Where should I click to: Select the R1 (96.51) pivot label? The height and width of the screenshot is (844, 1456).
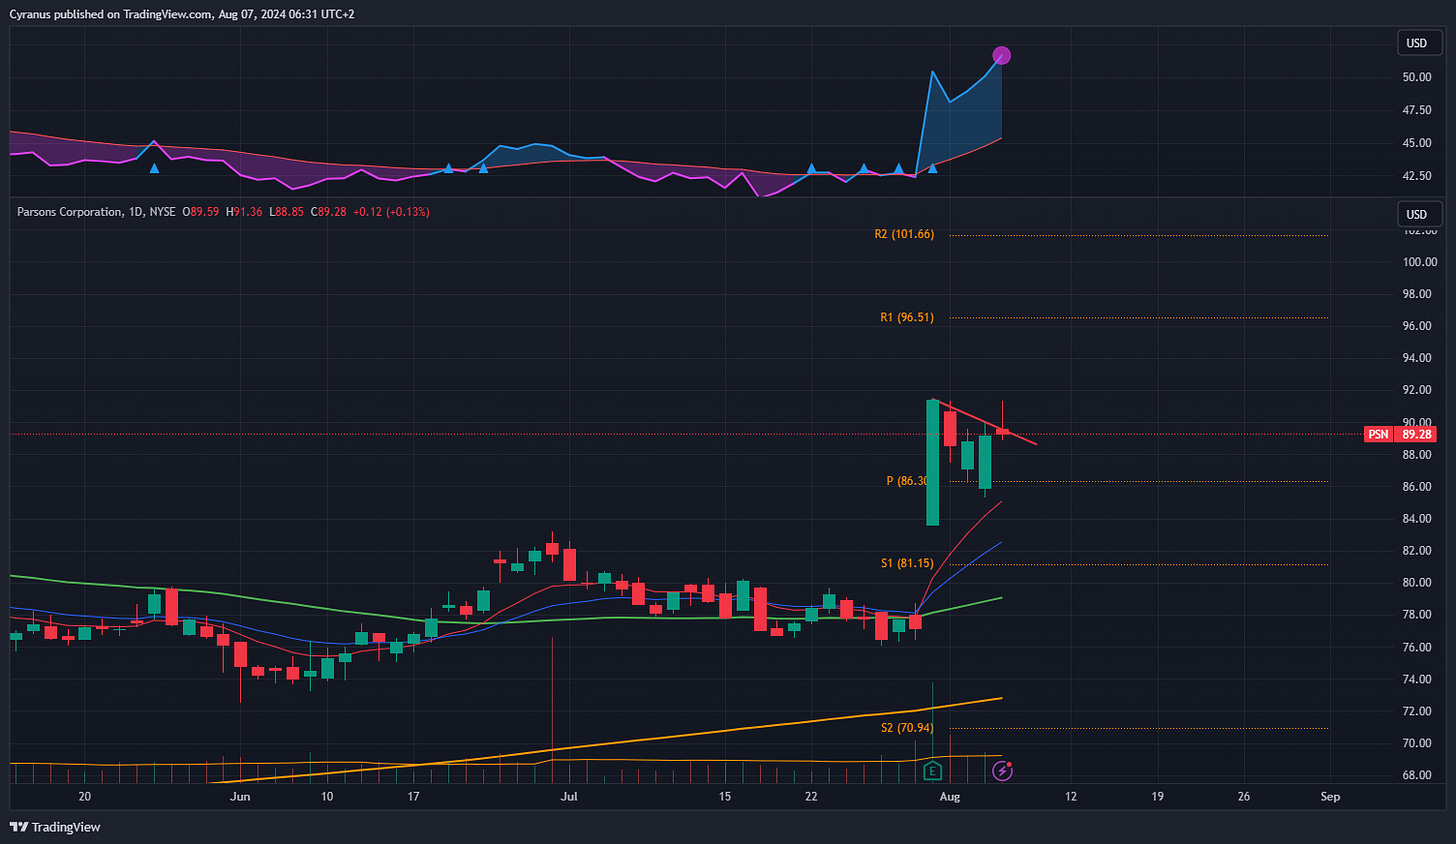[907, 317]
